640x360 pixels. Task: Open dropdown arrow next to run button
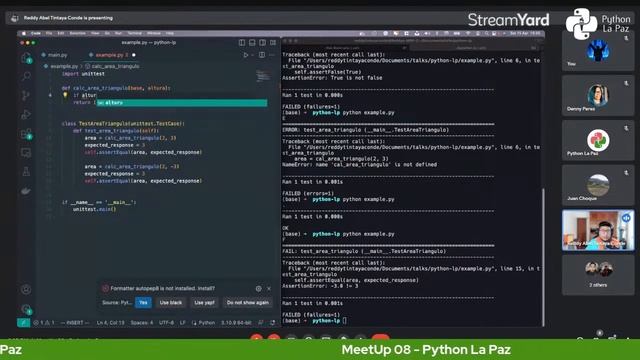(253, 55)
